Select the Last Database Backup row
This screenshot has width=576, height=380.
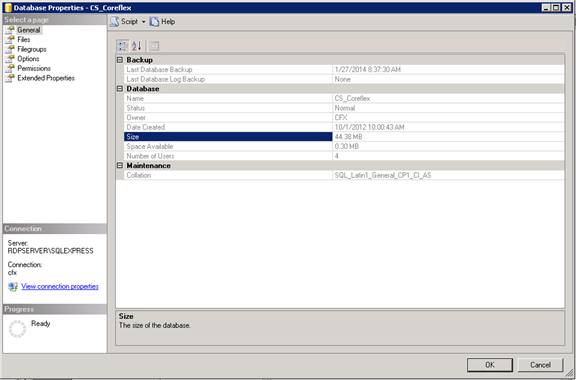click(x=344, y=69)
